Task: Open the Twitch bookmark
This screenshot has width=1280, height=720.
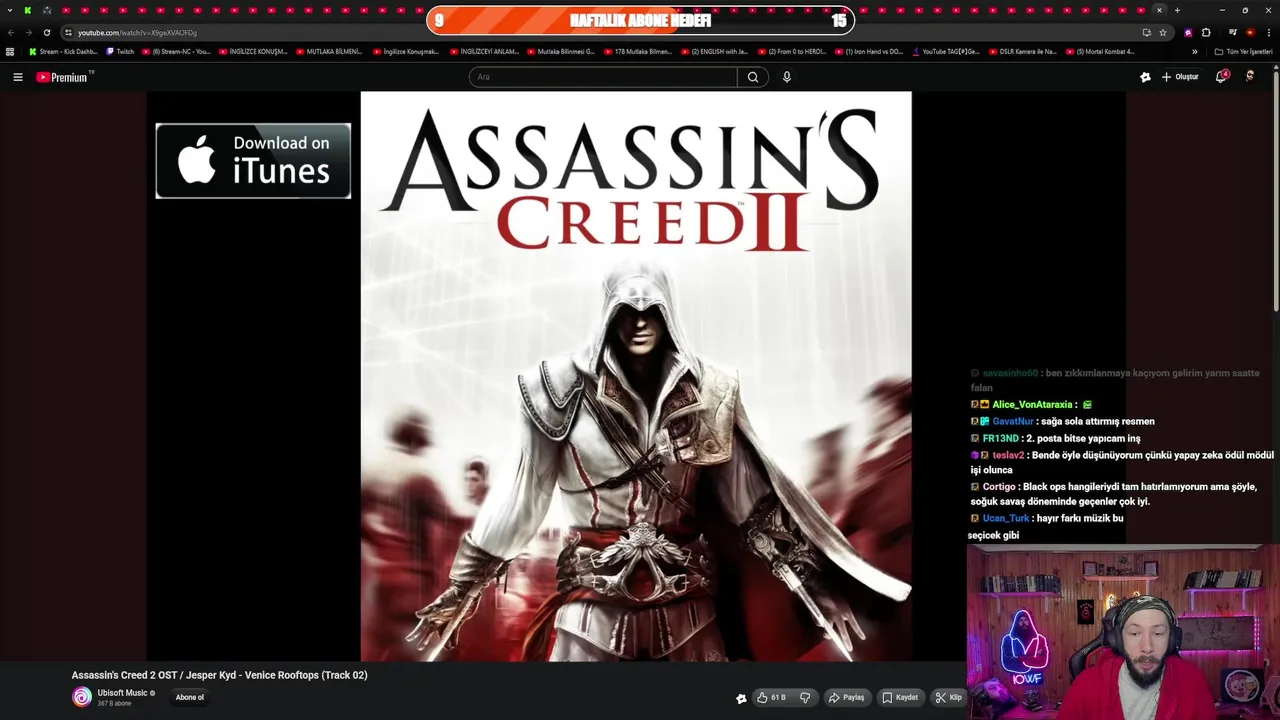Action: click(x=120, y=51)
